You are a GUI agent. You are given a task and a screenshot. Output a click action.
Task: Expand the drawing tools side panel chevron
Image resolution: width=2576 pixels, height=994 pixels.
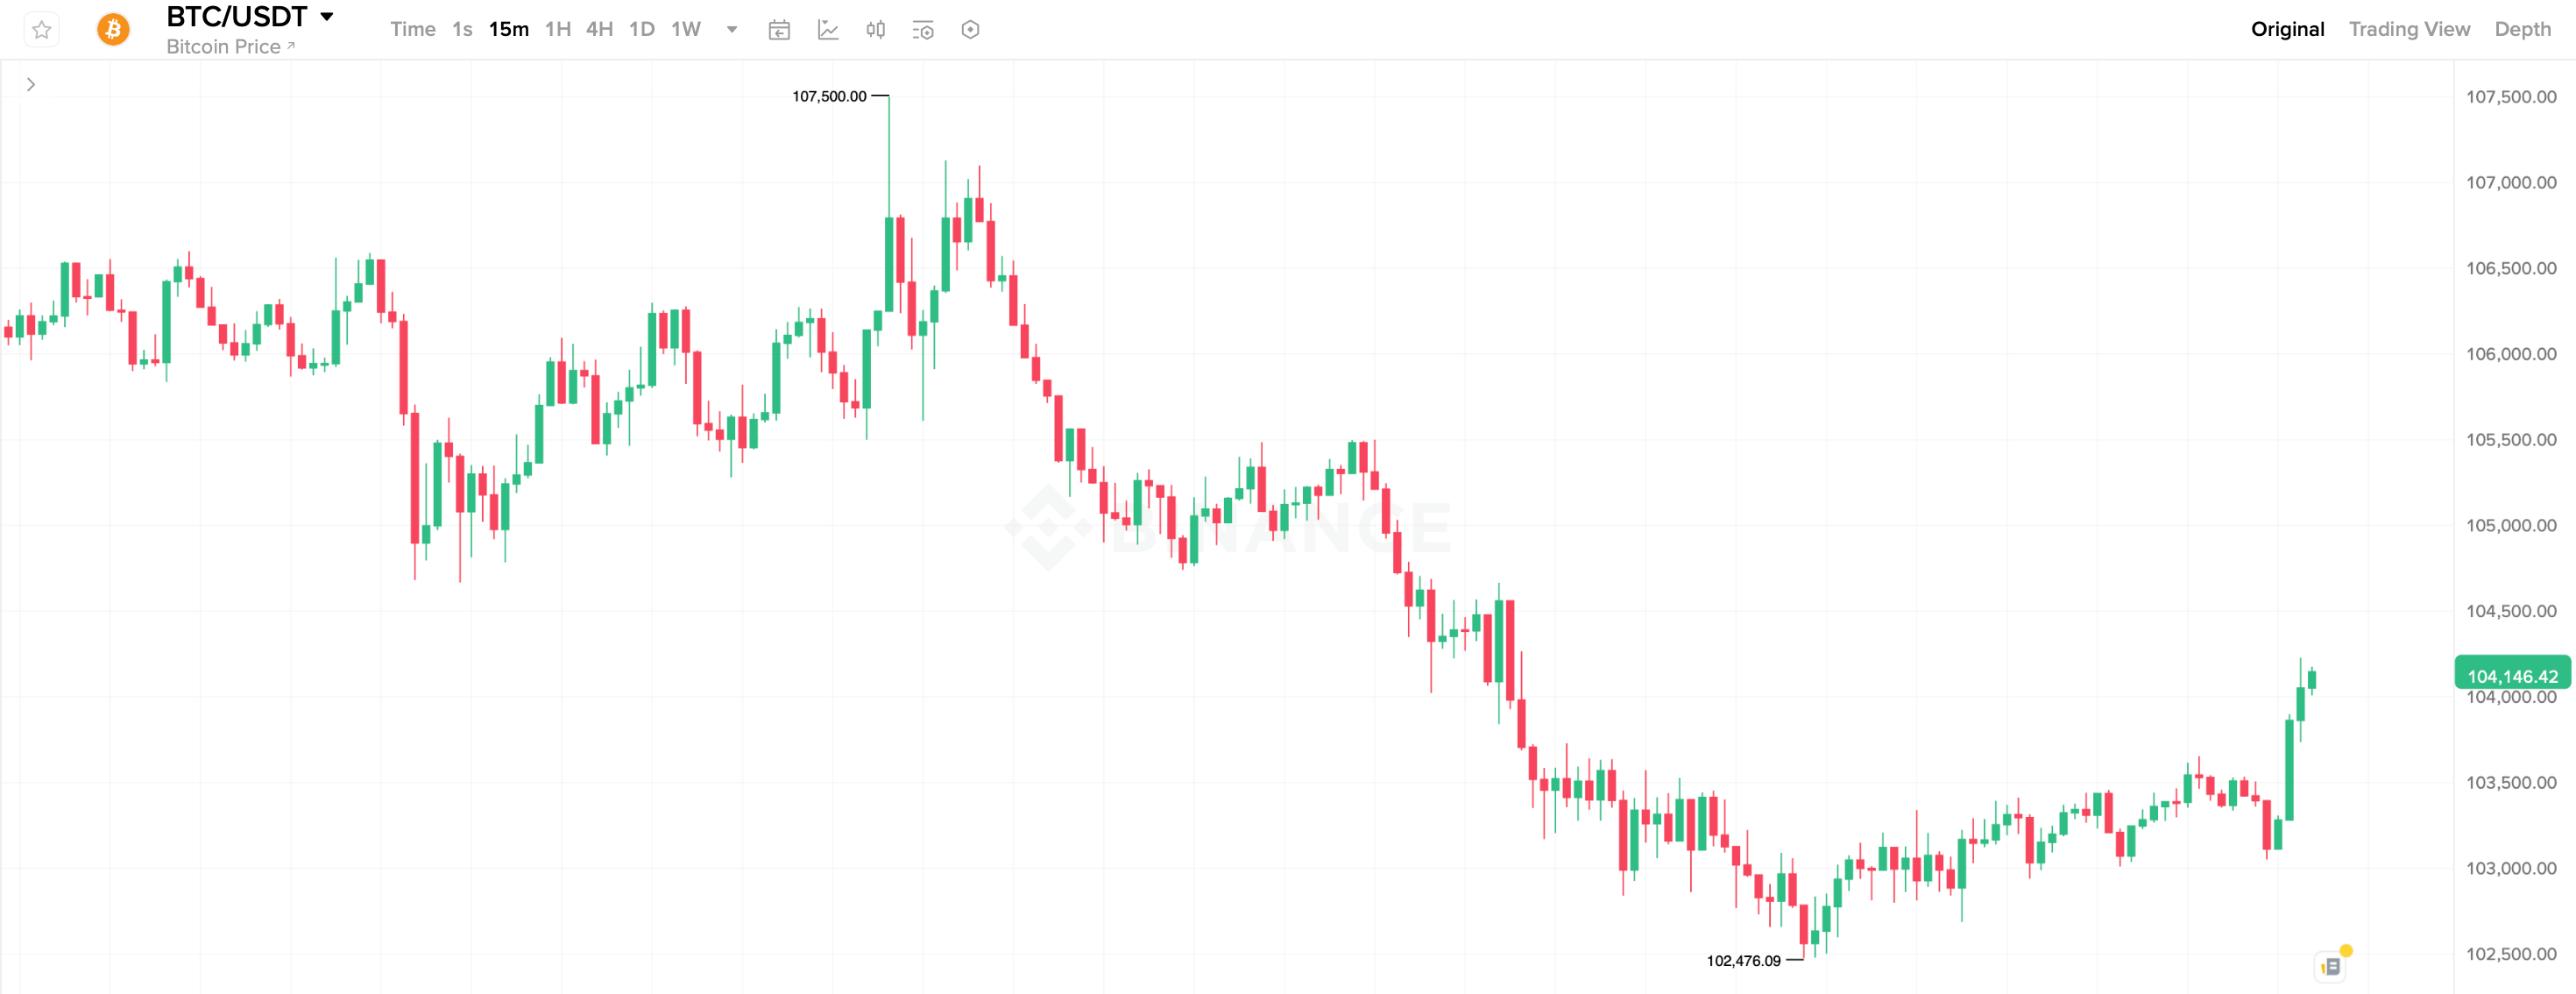click(31, 85)
